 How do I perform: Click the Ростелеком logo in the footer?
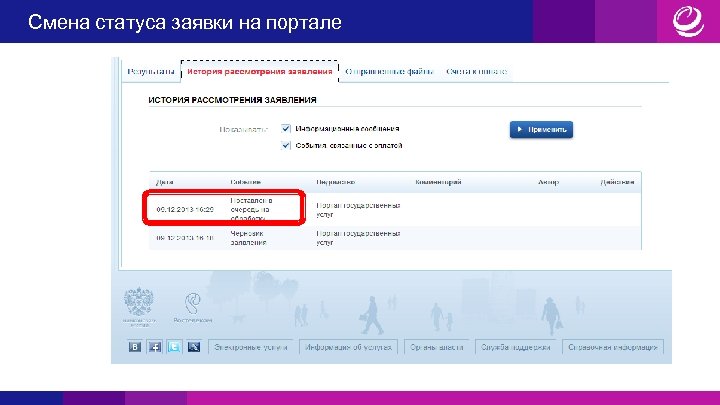[x=193, y=308]
